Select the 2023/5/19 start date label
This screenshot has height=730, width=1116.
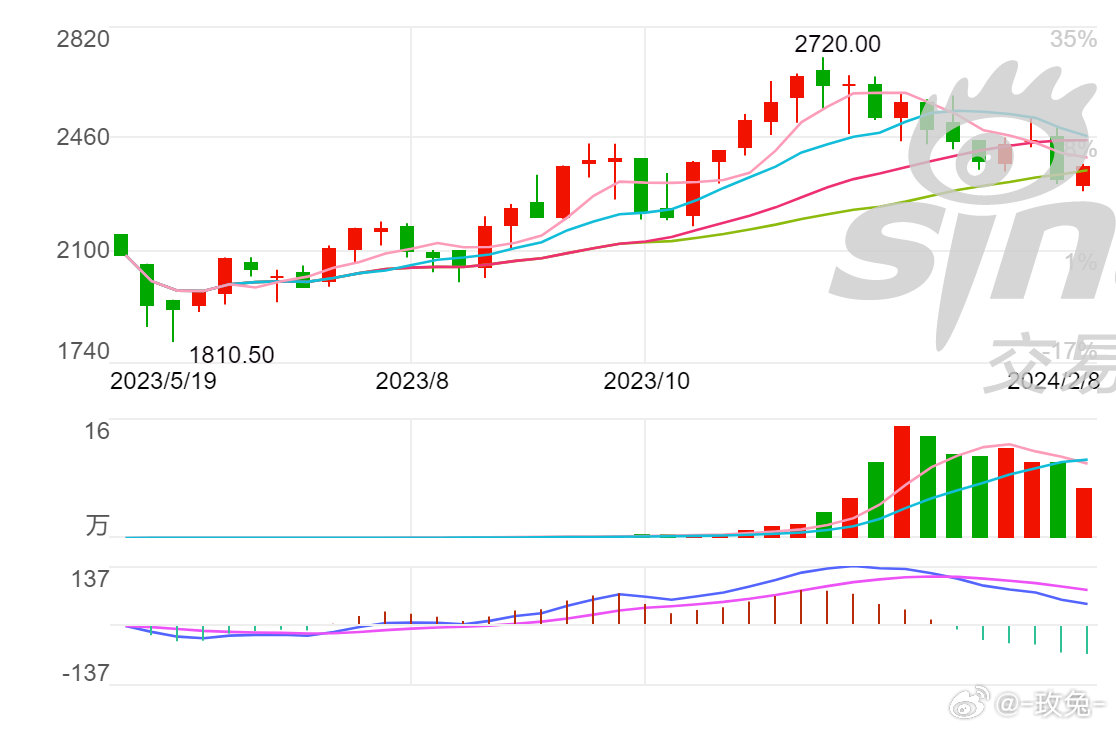163,381
